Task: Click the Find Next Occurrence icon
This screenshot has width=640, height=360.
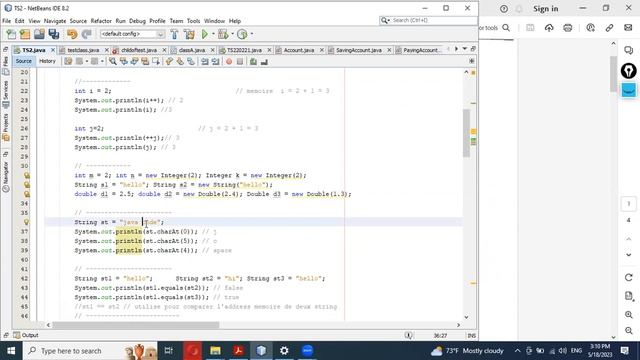Action: tap(134, 62)
